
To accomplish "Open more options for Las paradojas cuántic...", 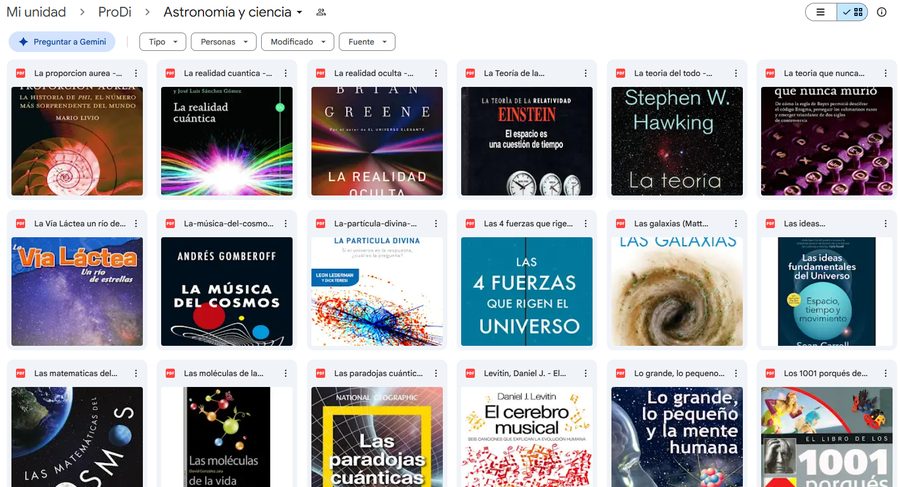I will [436, 373].
